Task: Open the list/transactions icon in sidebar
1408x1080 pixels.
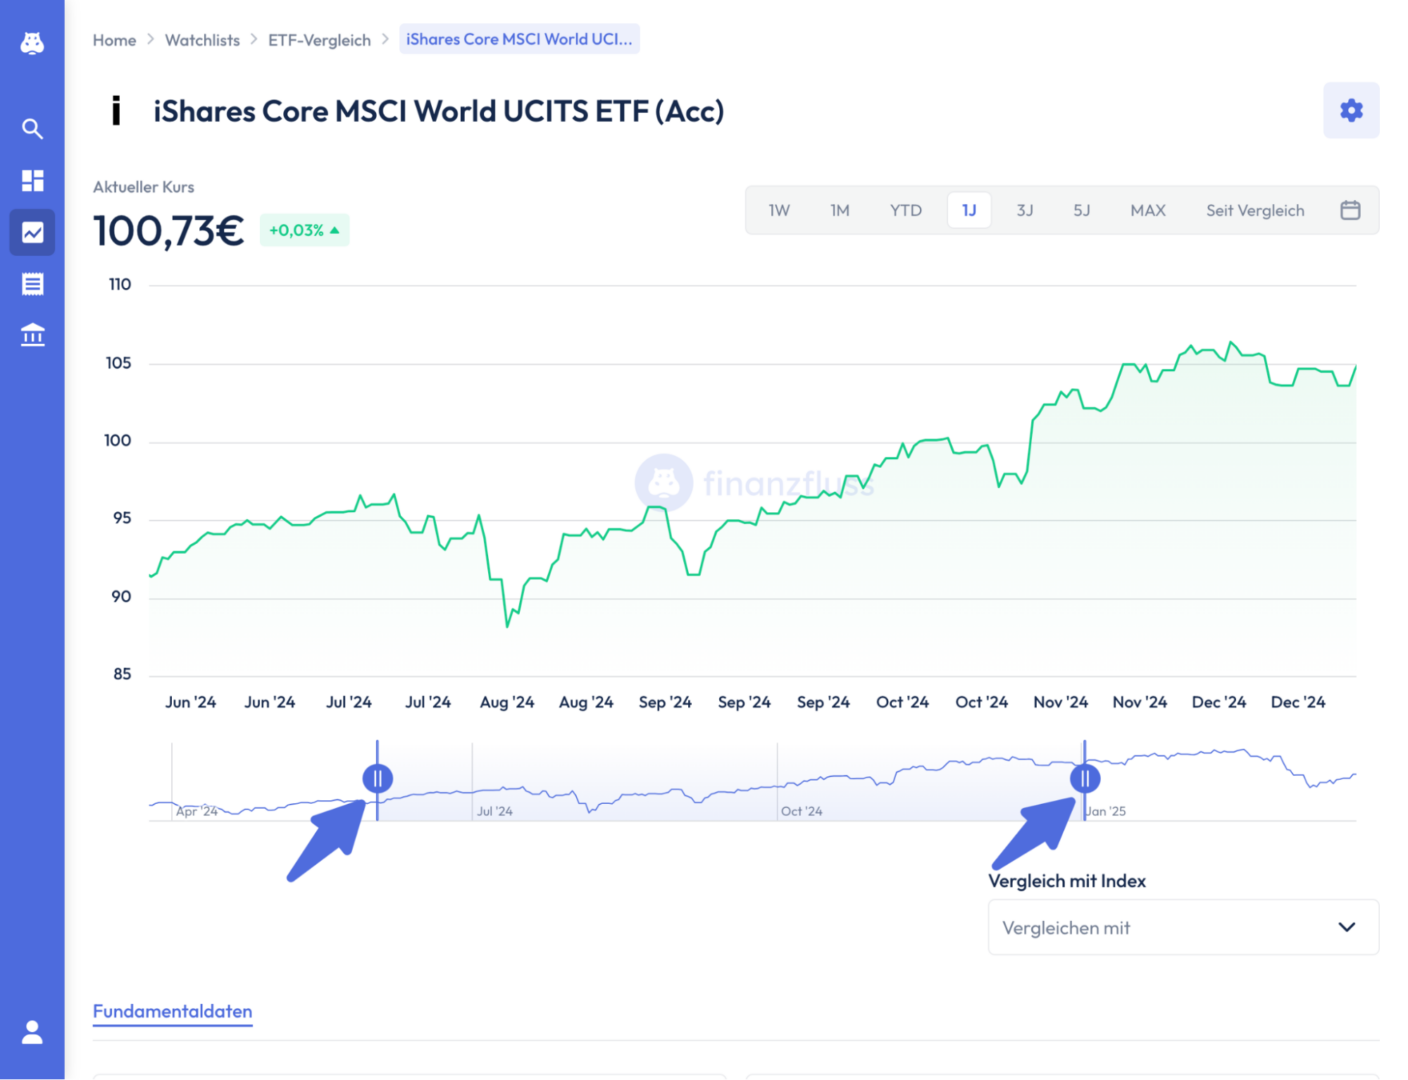Action: [x=32, y=284]
